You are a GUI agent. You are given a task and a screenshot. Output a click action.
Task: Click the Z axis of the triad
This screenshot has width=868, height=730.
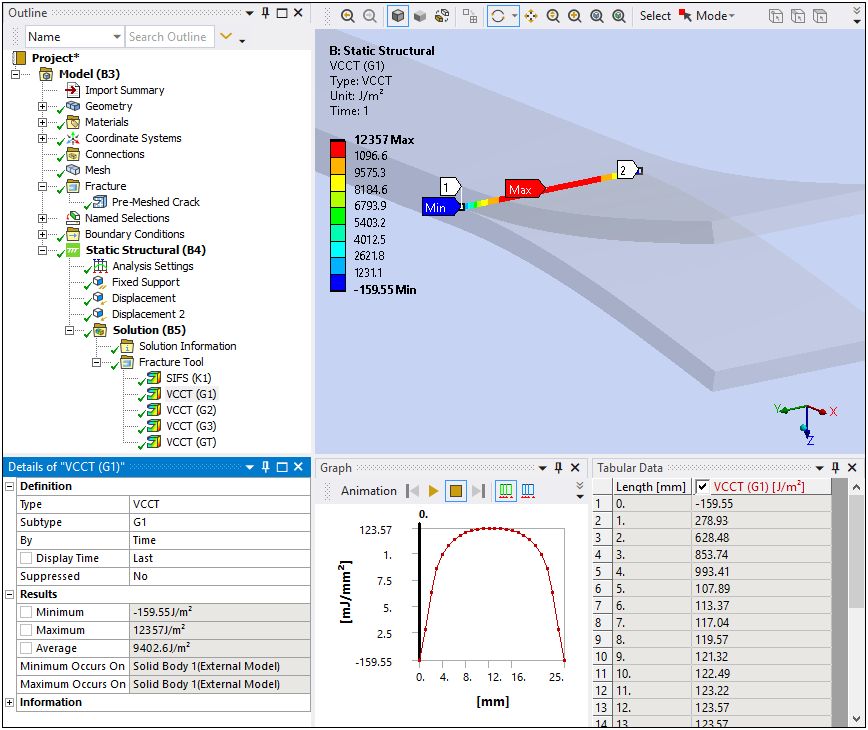pyautogui.click(x=809, y=432)
